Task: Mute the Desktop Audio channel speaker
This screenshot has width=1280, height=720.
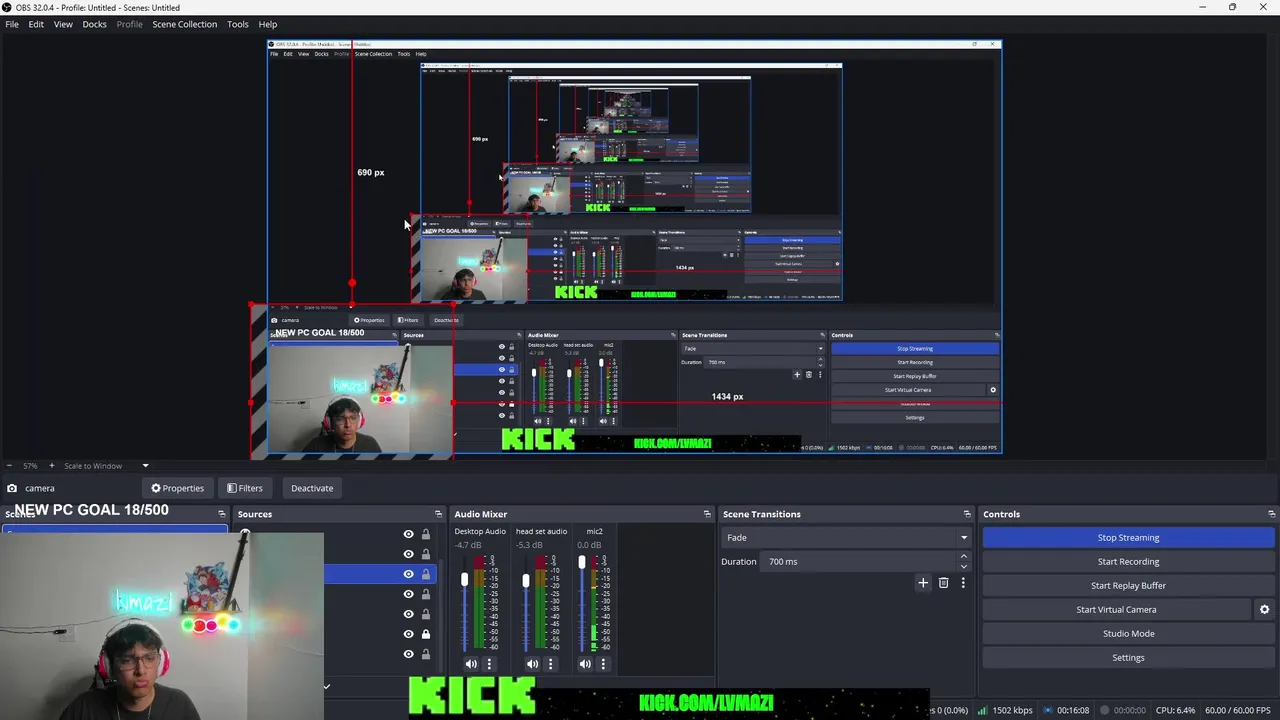Action: 471,664
